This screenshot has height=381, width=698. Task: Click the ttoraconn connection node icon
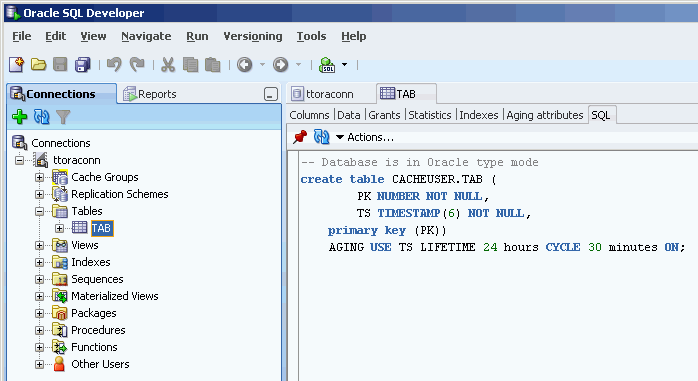[41, 160]
